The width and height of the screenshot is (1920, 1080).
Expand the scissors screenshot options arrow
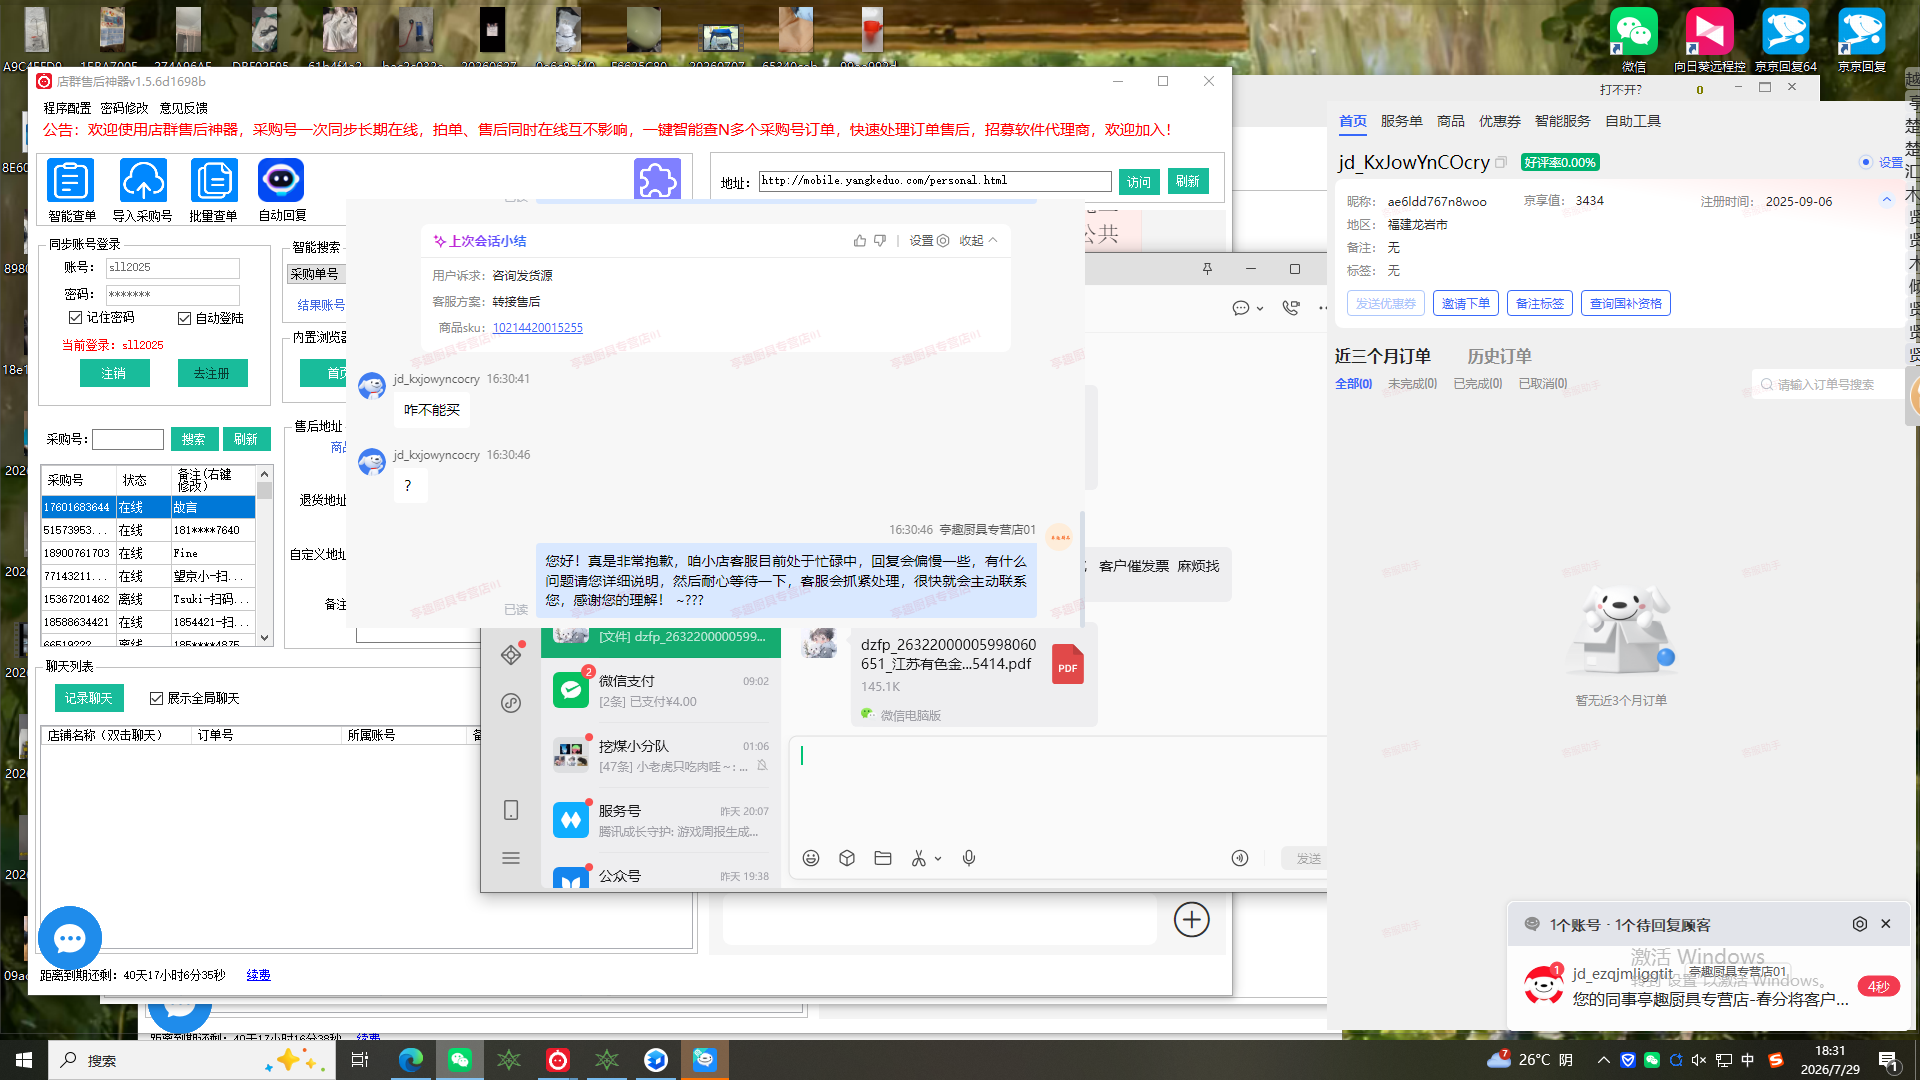938,859
